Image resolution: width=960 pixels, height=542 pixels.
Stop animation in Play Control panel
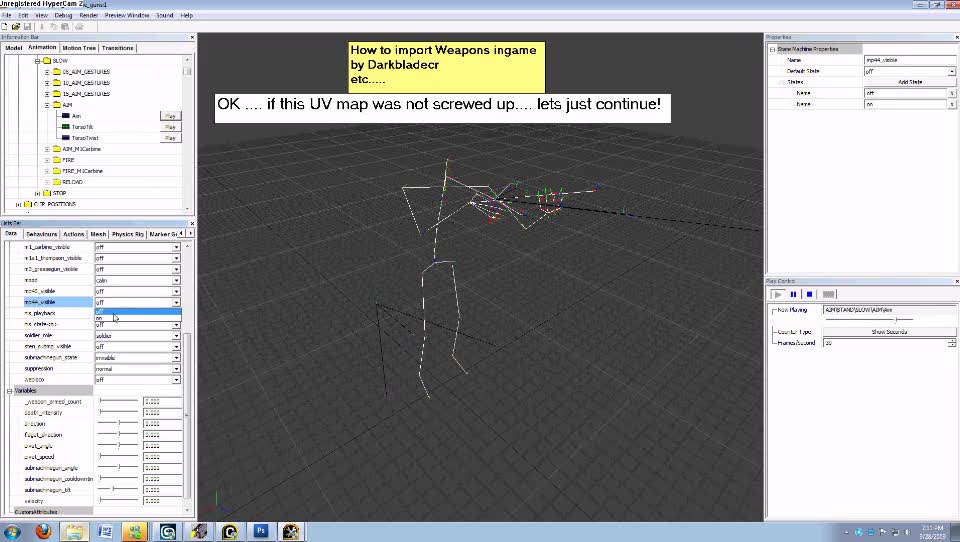tap(809, 295)
